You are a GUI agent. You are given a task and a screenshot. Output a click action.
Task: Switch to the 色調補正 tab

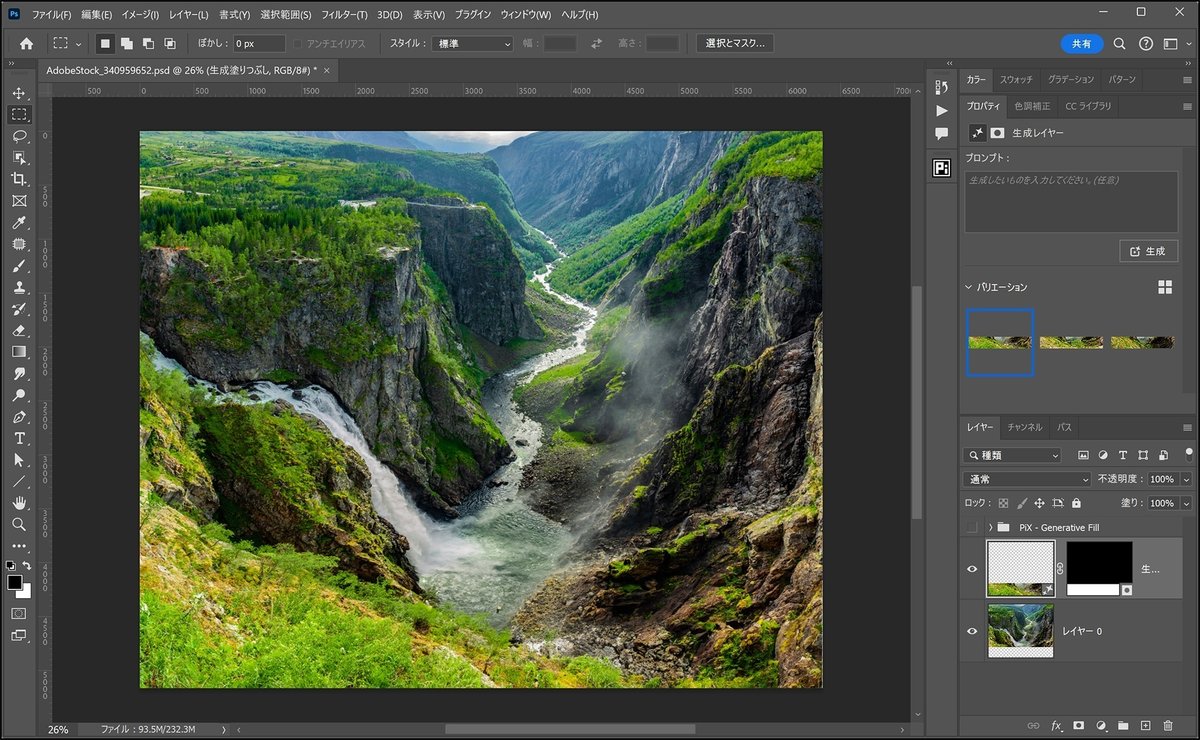point(1032,106)
